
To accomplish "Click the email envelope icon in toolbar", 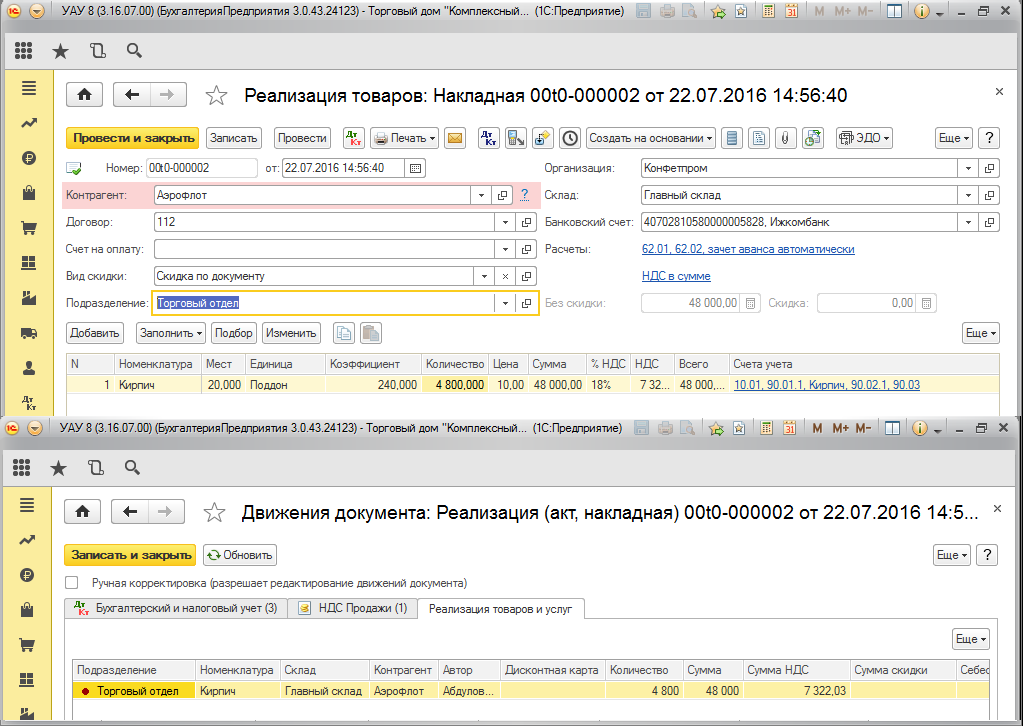I will coord(455,138).
